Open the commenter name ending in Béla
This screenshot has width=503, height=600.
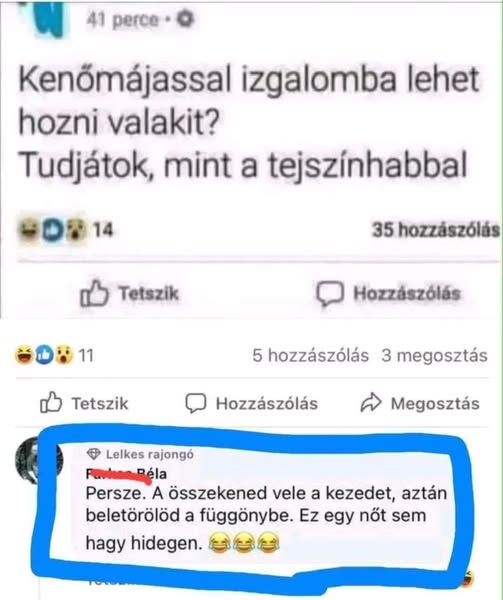[x=126, y=474]
